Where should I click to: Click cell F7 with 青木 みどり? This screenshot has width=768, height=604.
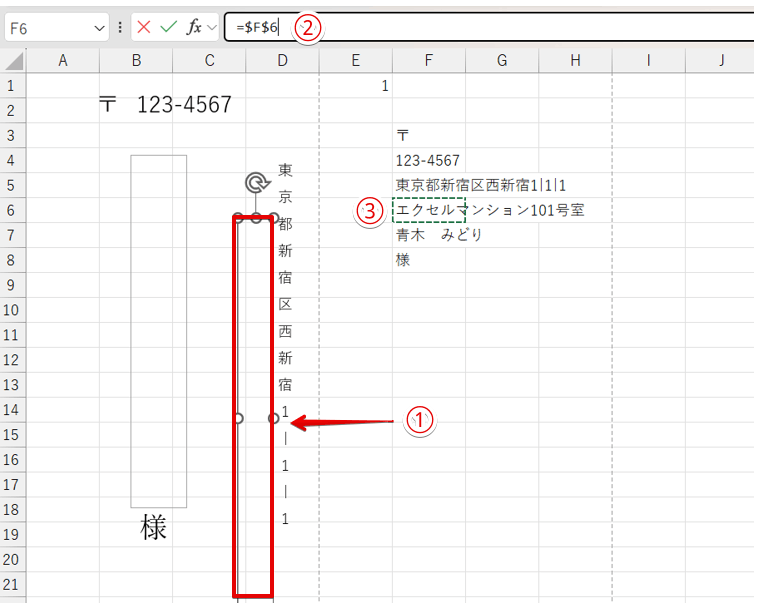(x=429, y=235)
